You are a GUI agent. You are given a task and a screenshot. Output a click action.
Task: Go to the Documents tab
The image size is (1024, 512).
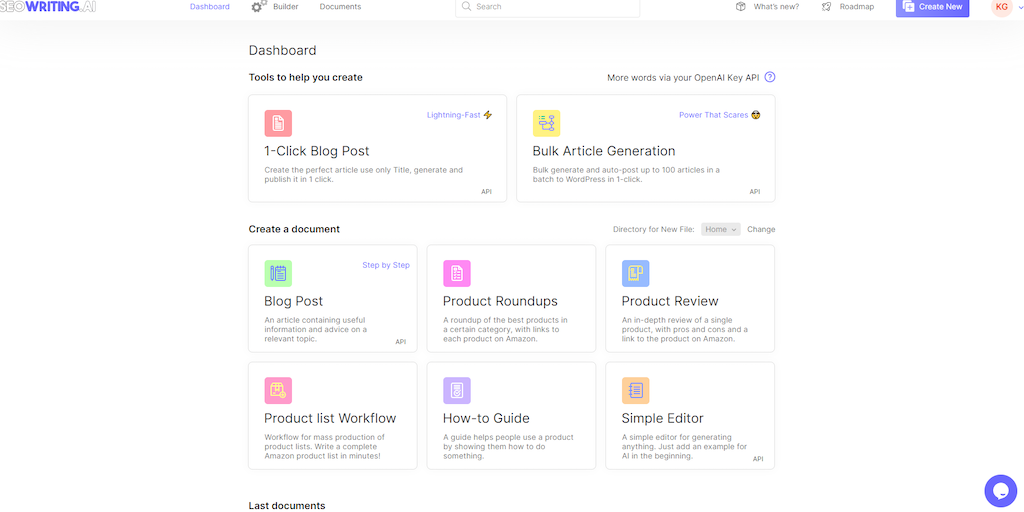[x=340, y=7]
